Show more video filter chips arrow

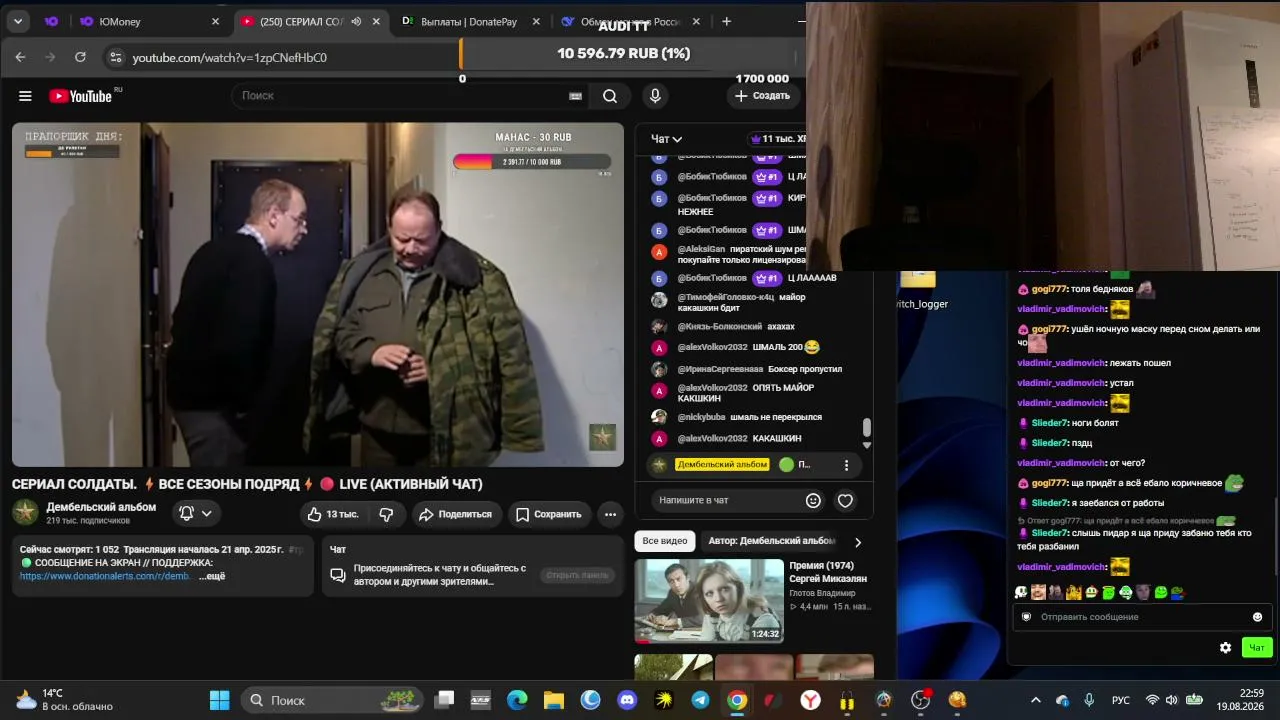857,541
